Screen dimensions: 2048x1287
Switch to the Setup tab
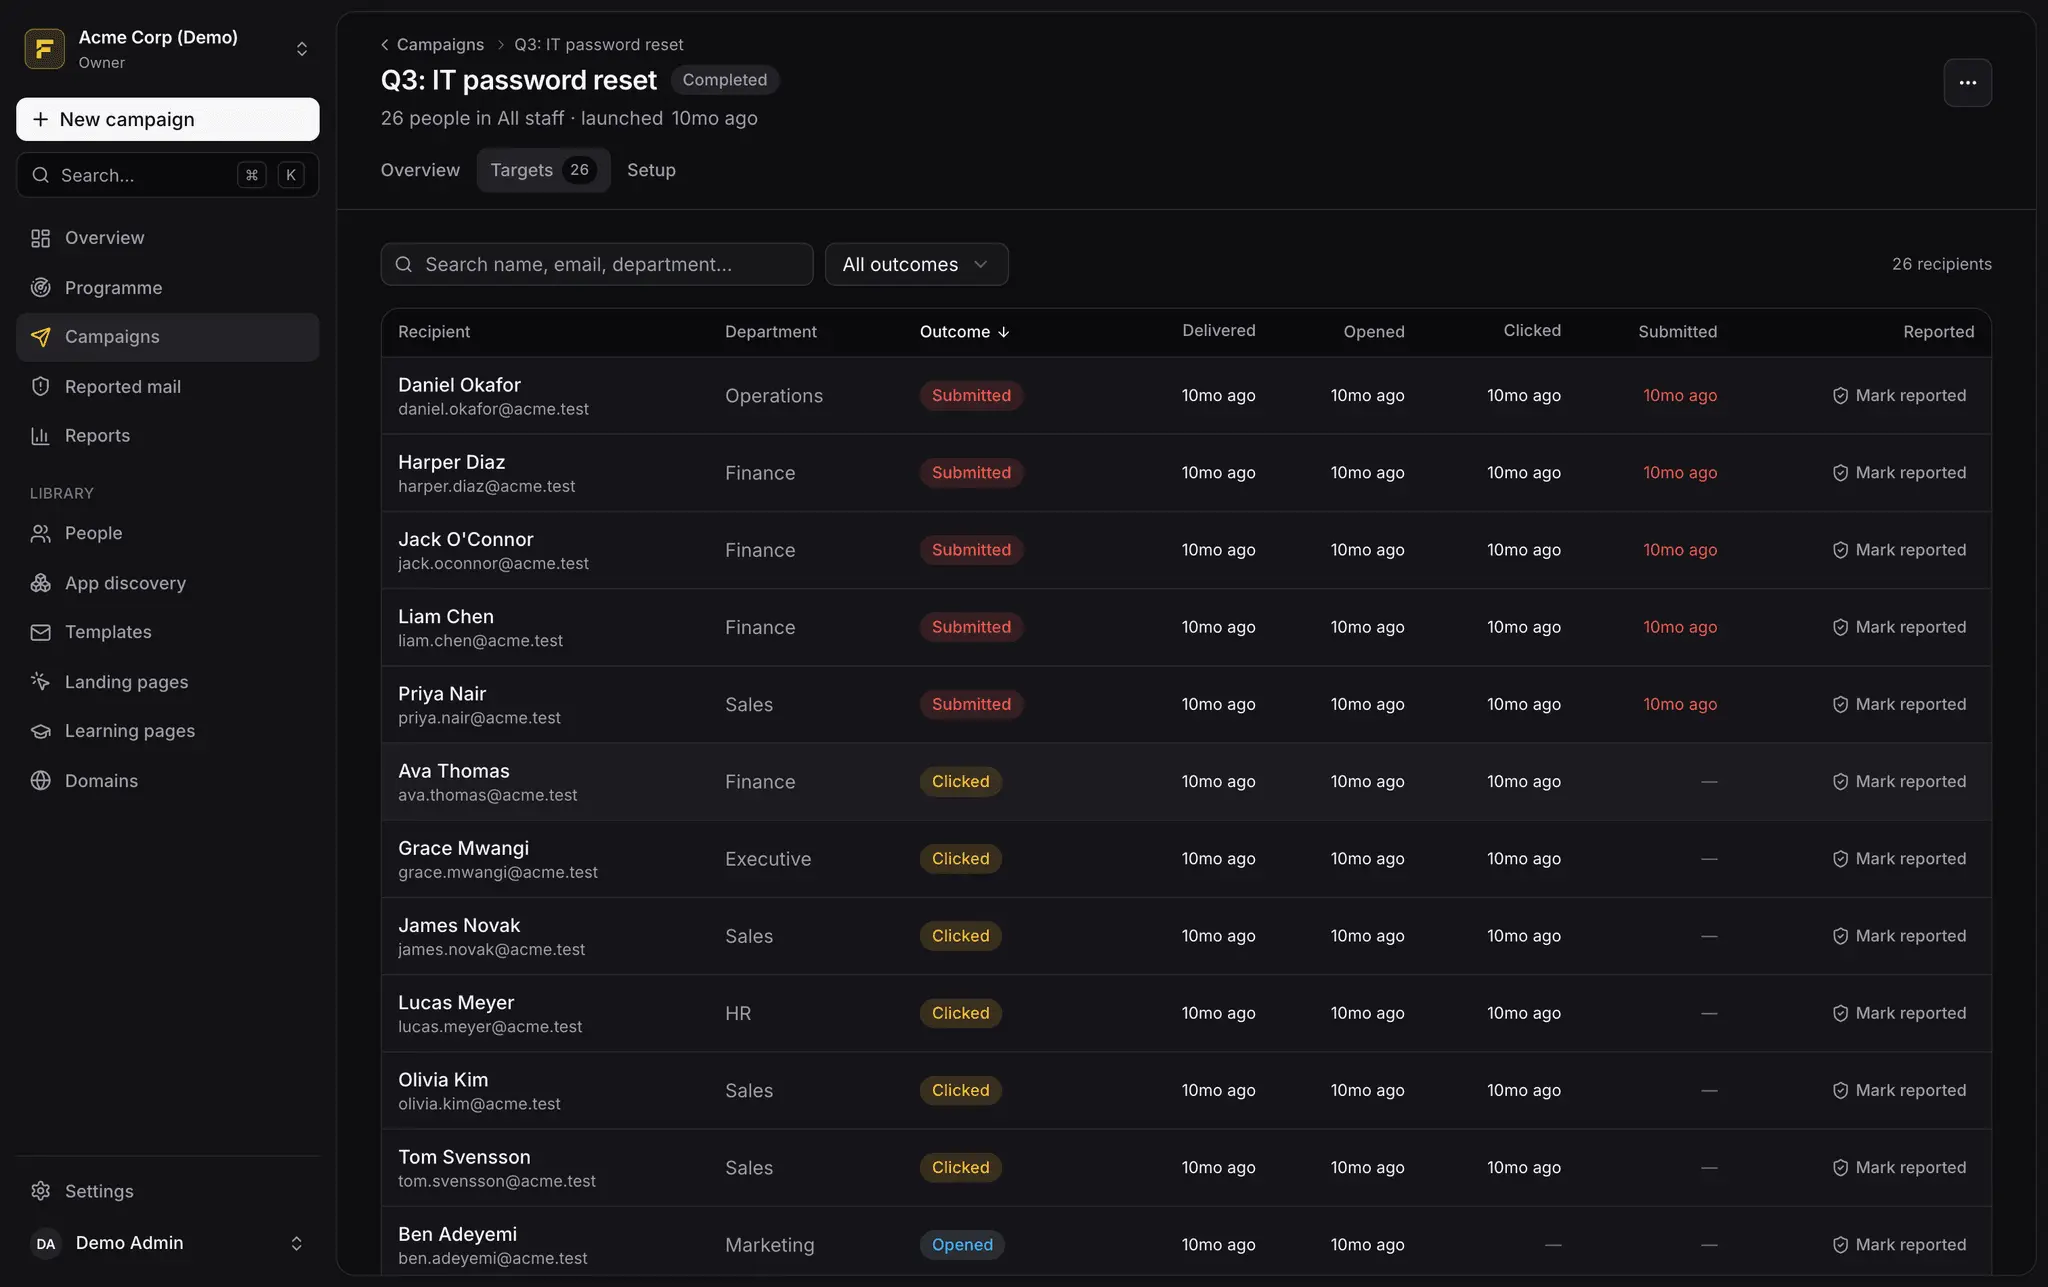(x=651, y=170)
